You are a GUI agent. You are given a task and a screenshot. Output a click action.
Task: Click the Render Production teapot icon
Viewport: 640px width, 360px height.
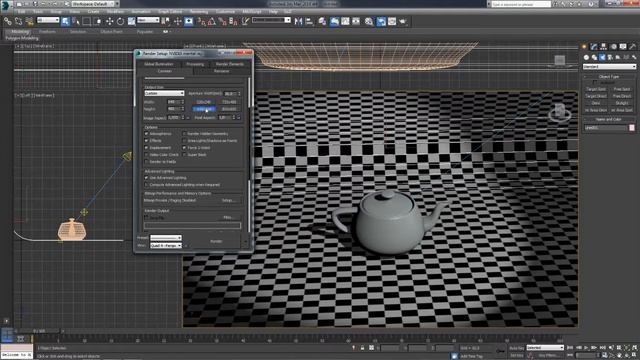(x=403, y=21)
